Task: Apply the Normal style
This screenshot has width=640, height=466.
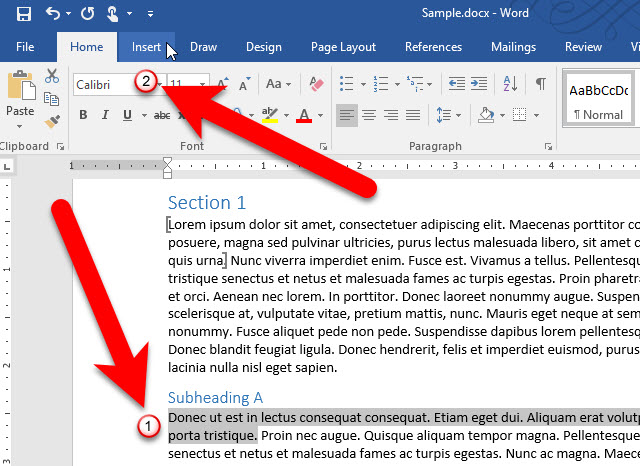Action: (x=598, y=98)
